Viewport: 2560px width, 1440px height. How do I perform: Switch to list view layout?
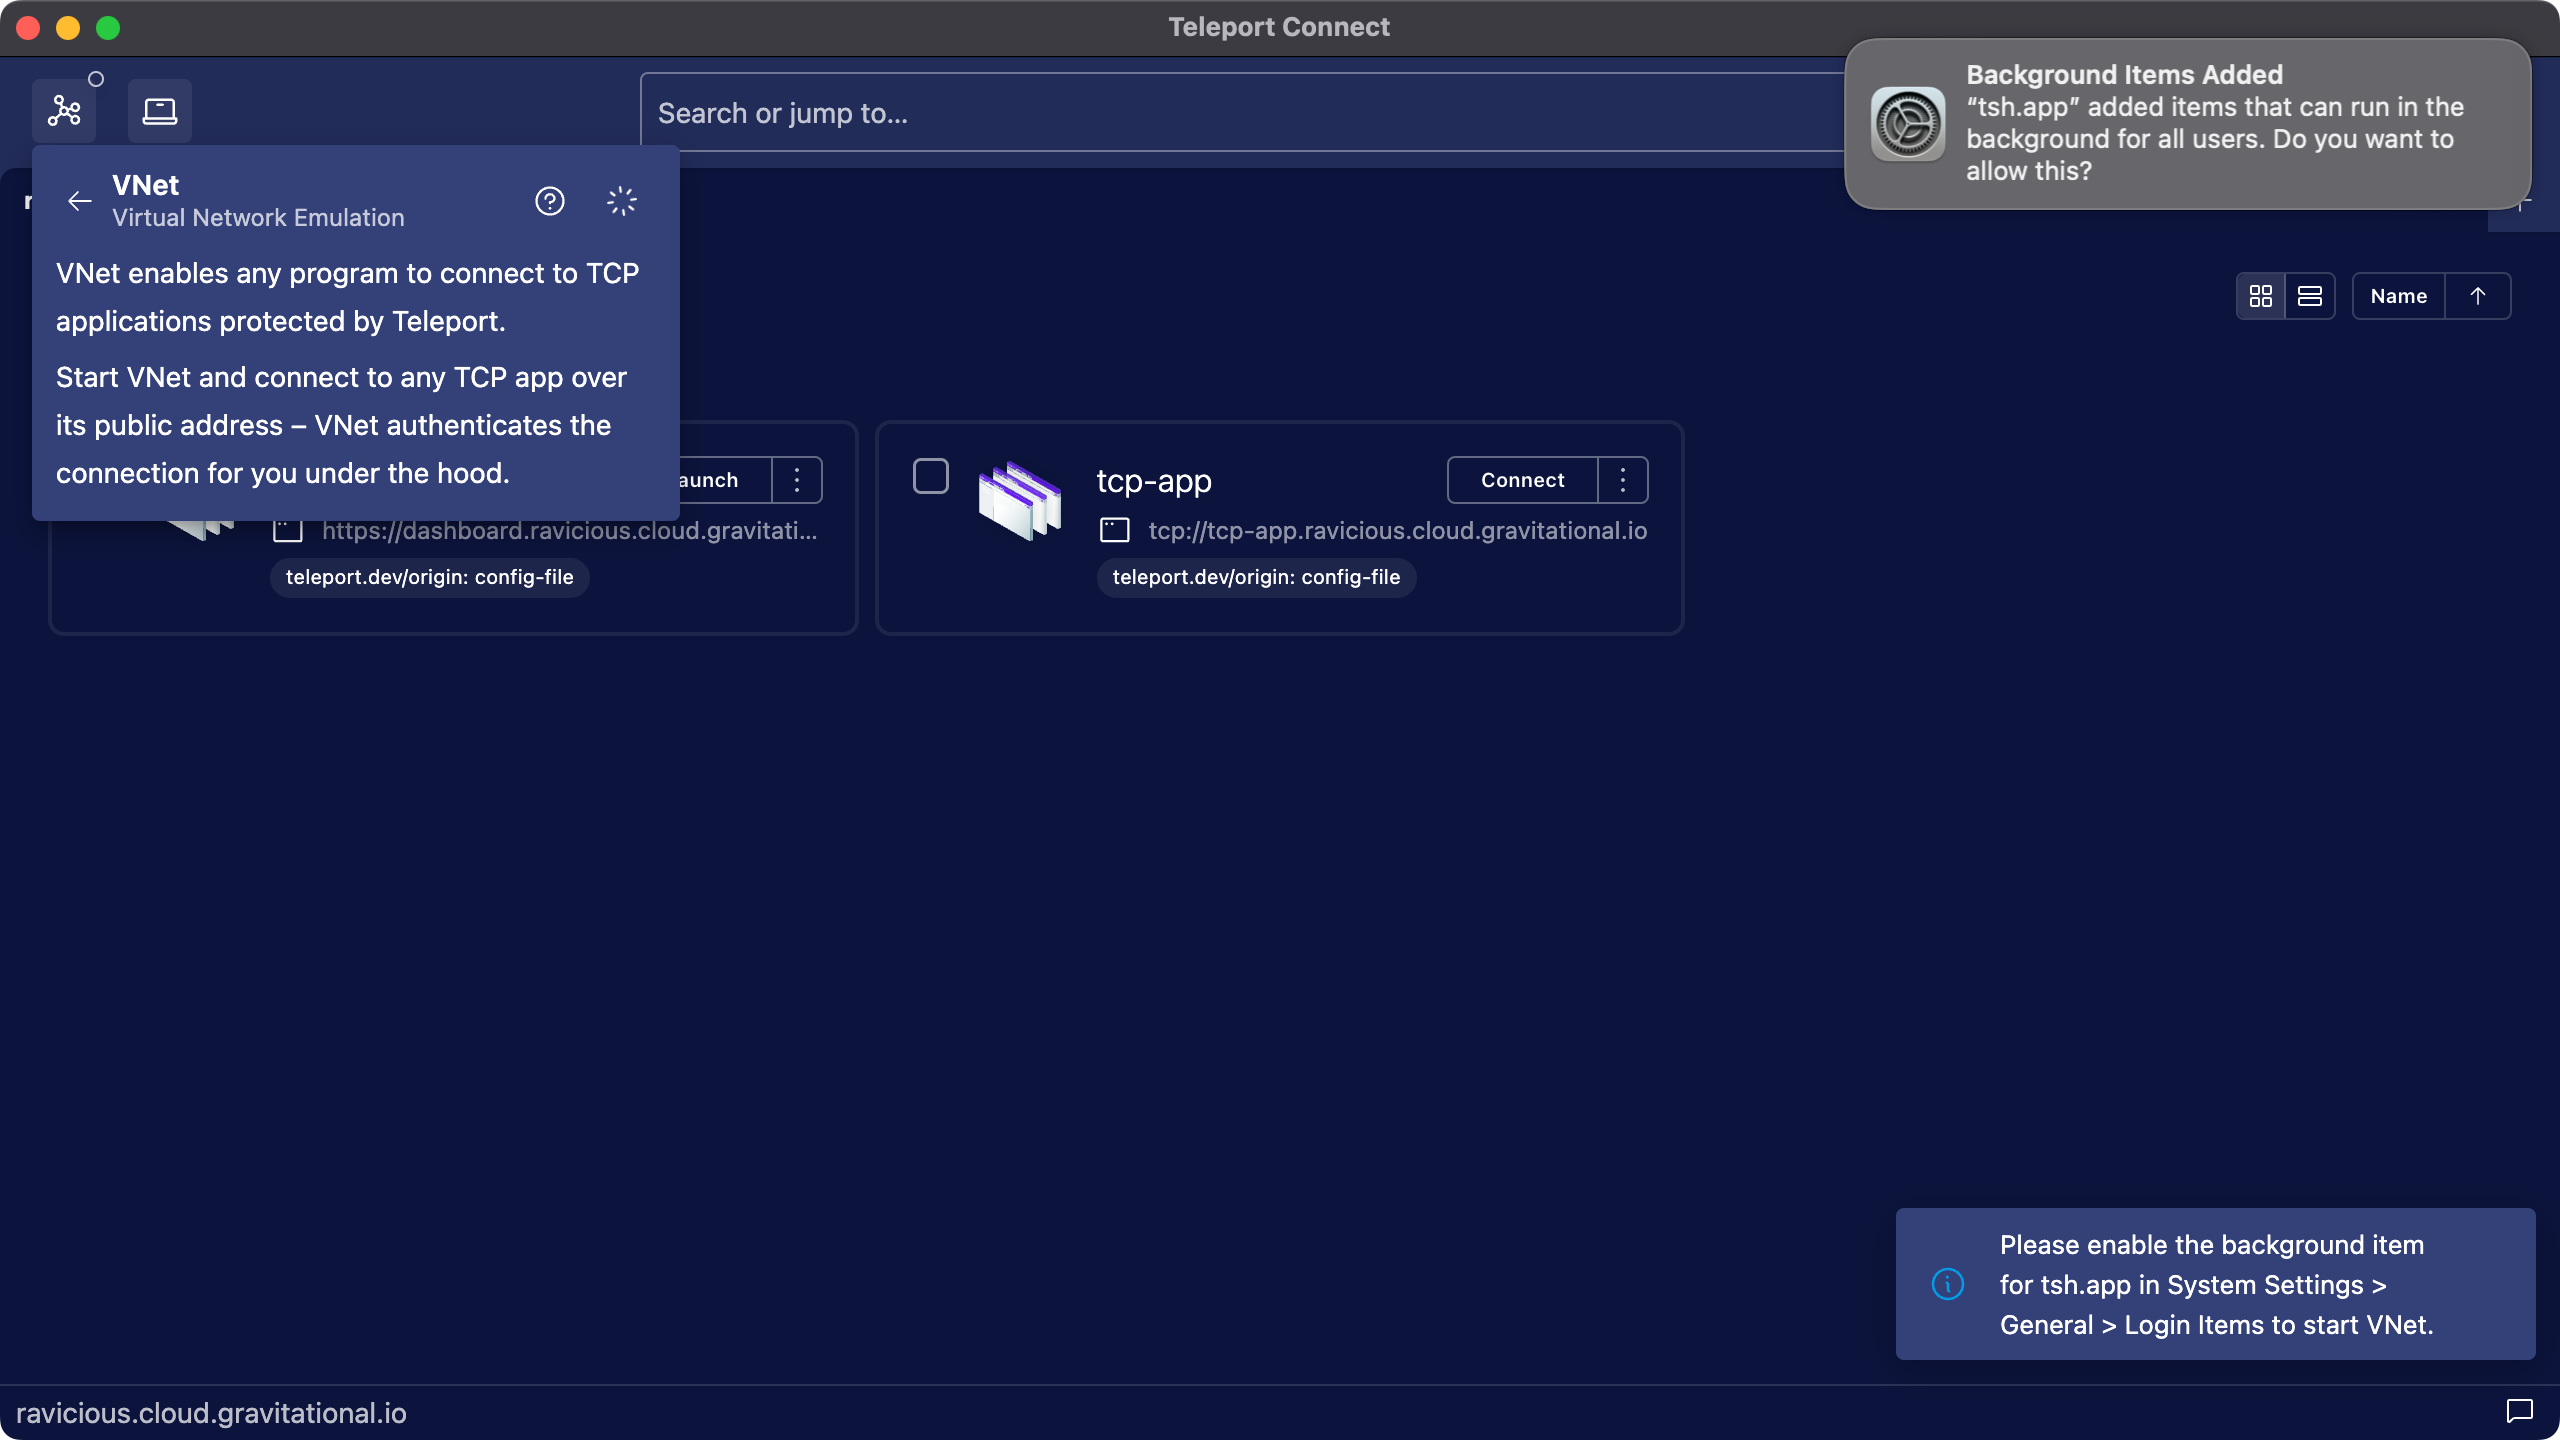(2310, 296)
